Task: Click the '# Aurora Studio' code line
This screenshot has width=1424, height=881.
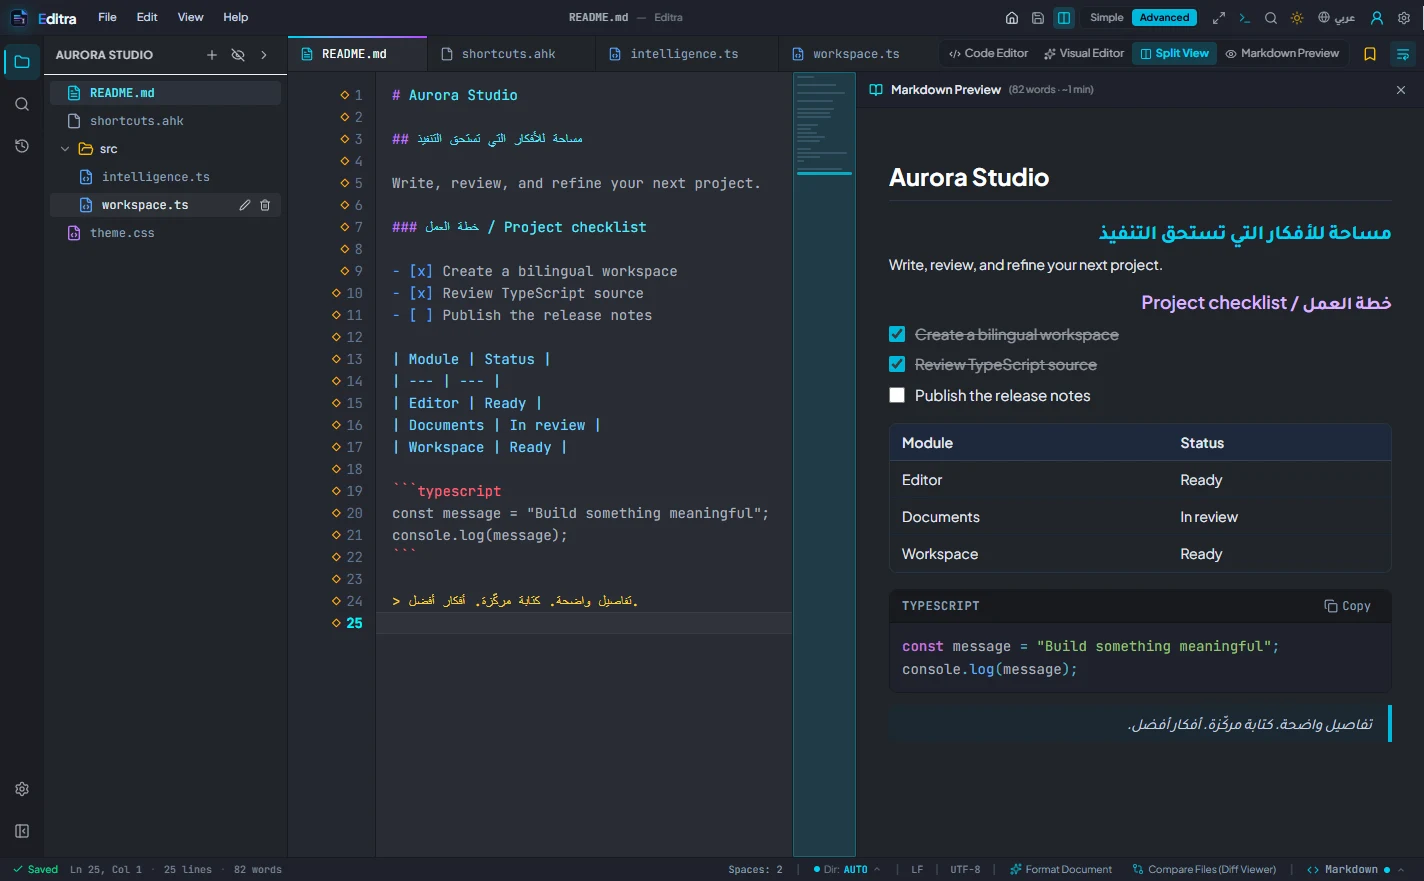Action: (x=455, y=95)
